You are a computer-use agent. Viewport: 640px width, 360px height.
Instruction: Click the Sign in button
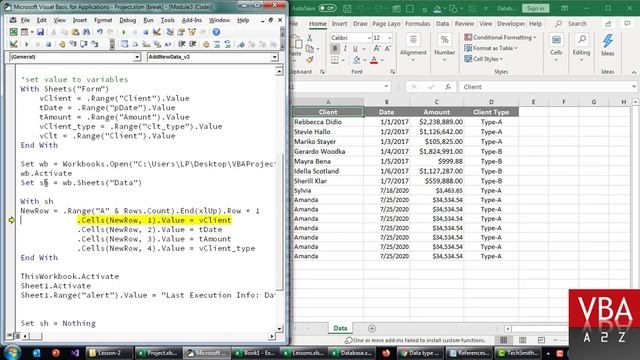pyautogui.click(x=536, y=8)
